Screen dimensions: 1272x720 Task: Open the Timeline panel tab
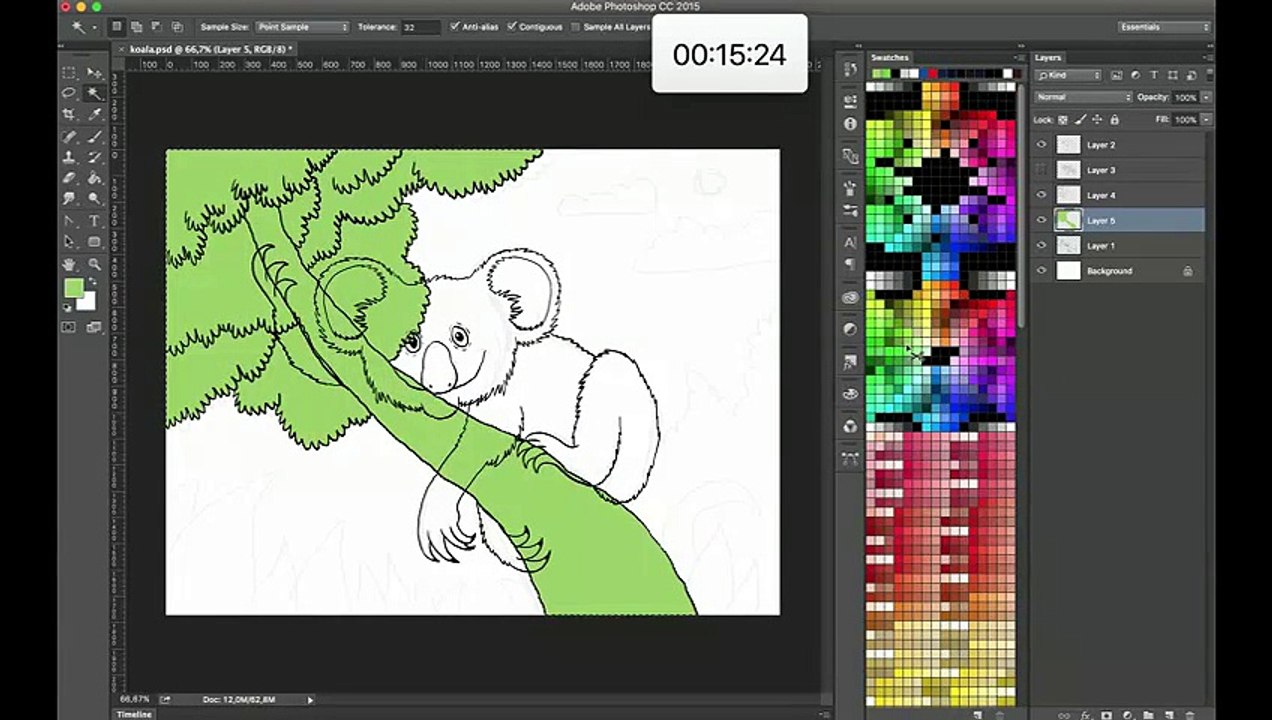pyautogui.click(x=134, y=714)
